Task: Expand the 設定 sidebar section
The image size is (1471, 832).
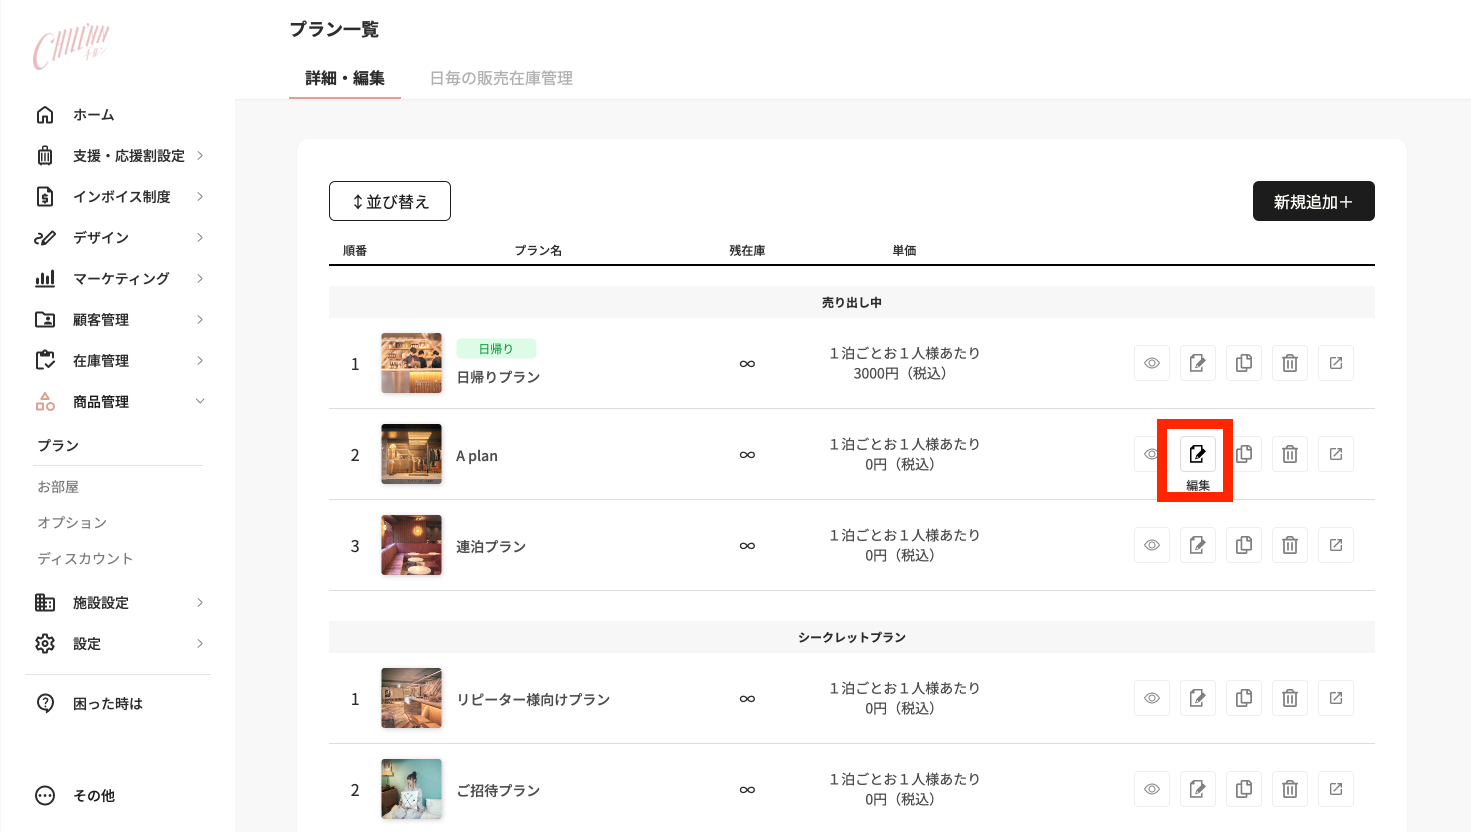Action: (87, 643)
